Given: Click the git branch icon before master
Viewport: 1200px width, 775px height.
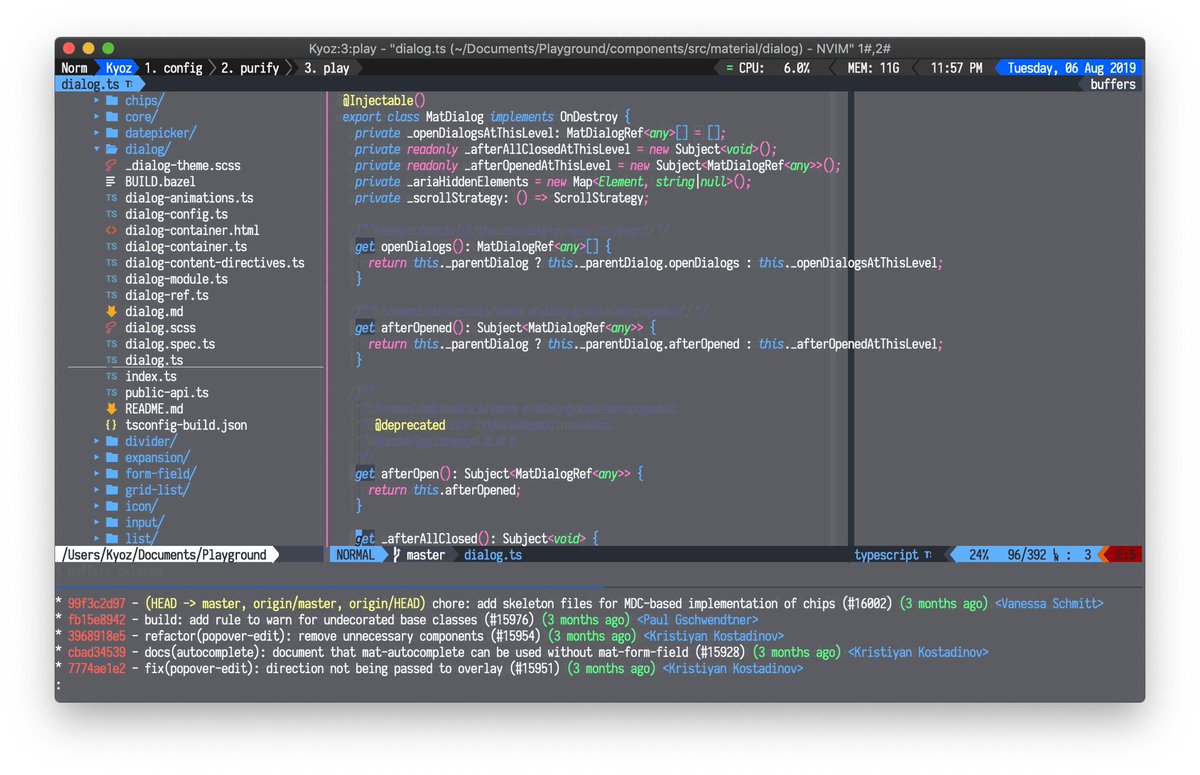Looking at the screenshot, I should tap(397, 555).
